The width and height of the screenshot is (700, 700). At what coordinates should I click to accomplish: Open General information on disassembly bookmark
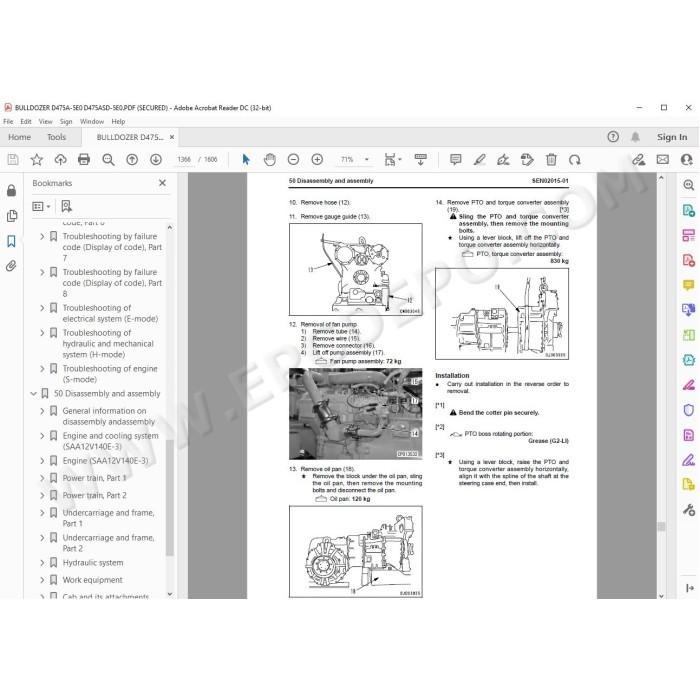click(x=108, y=416)
